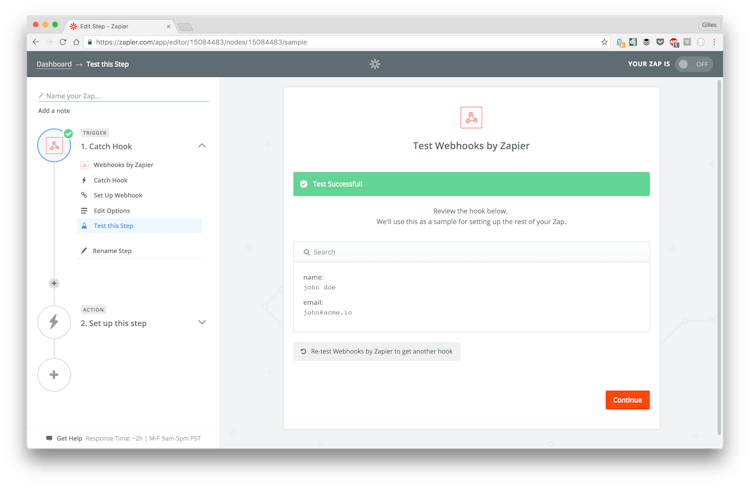Viewport: 750px width, 487px height.
Task: Click Re-test Webhooks by Zapier button
Action: [x=377, y=351]
